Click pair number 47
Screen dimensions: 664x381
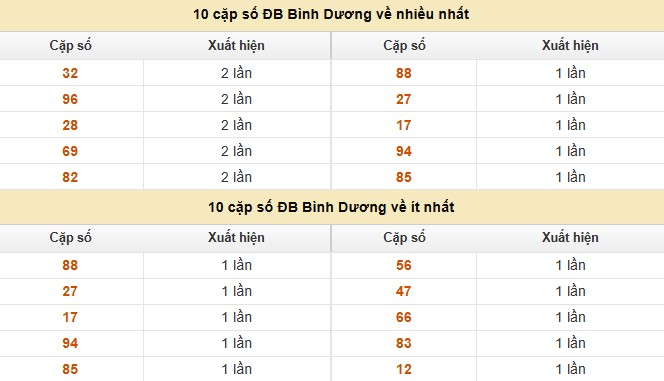coord(404,291)
